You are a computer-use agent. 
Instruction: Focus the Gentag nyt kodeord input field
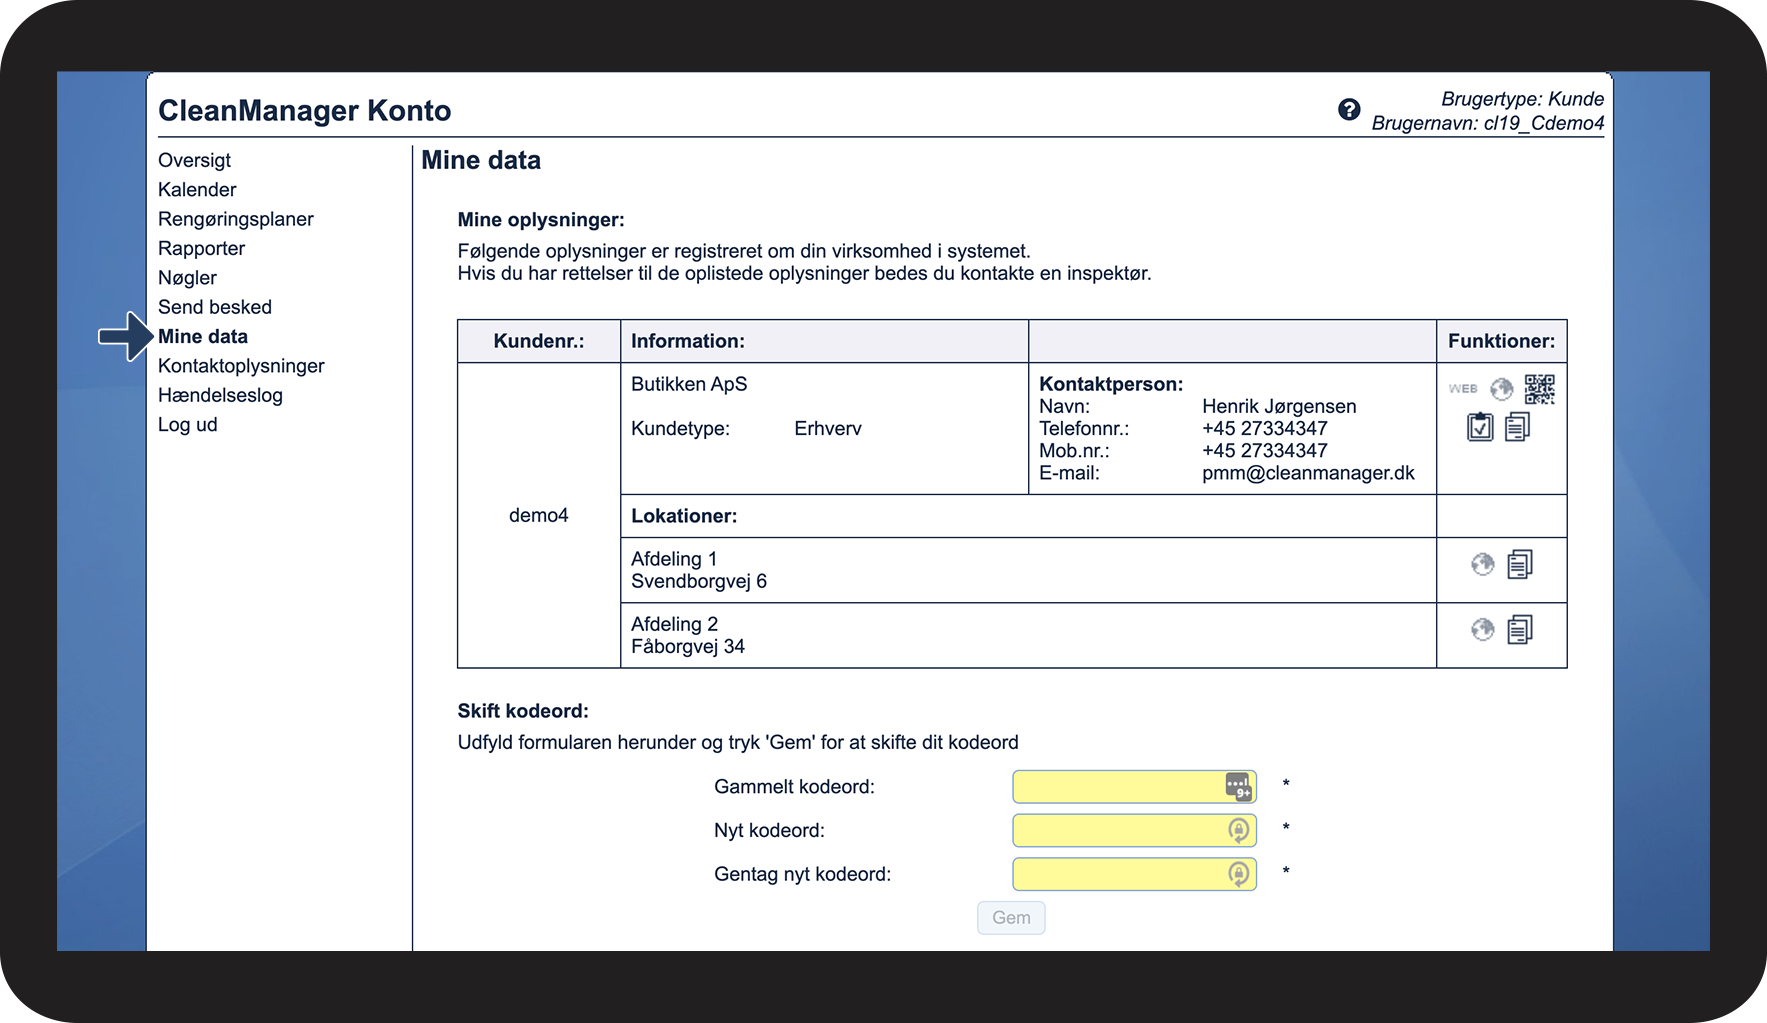pos(1134,874)
